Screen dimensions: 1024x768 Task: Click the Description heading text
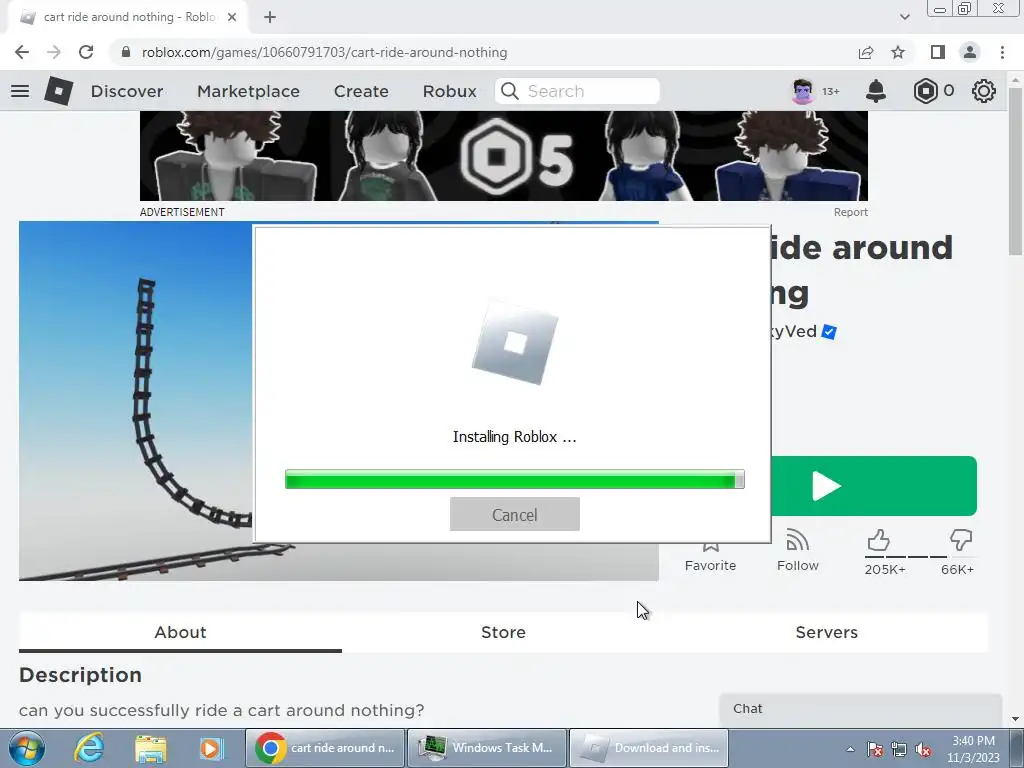click(80, 675)
